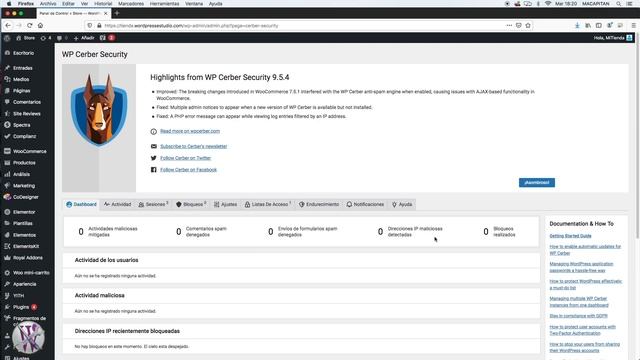Open Firefox downloads panel

pos(577,25)
